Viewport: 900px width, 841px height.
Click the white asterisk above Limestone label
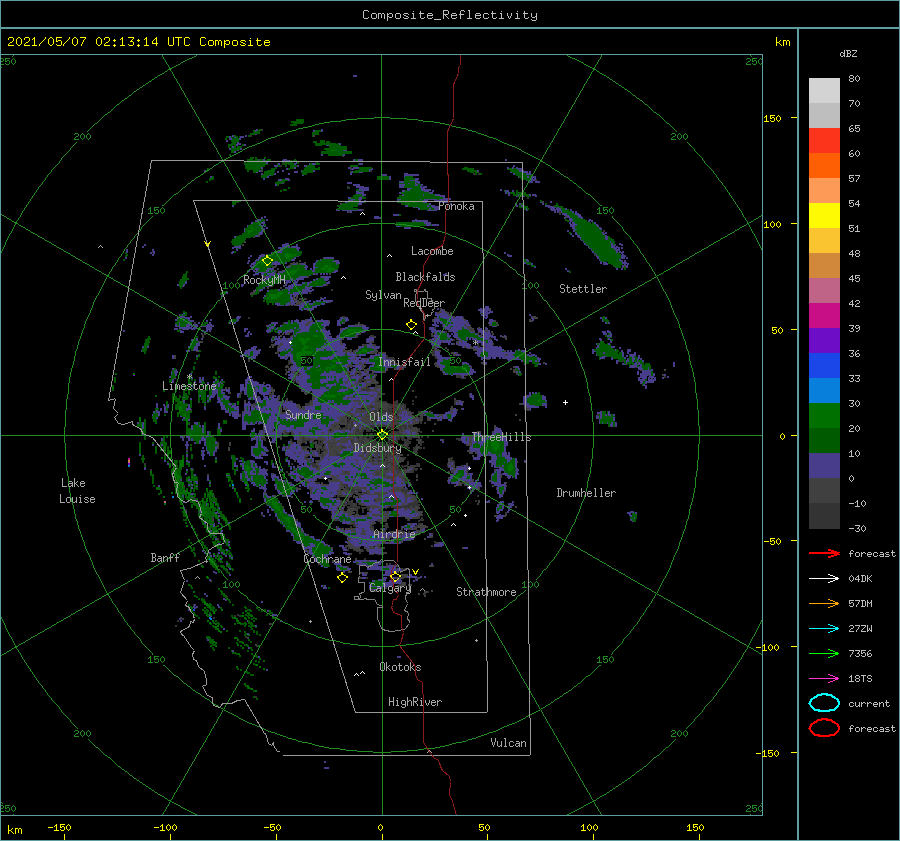(x=189, y=377)
